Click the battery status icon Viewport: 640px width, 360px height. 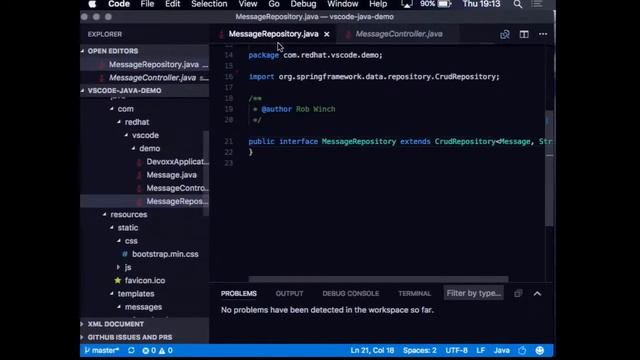click(444, 4)
